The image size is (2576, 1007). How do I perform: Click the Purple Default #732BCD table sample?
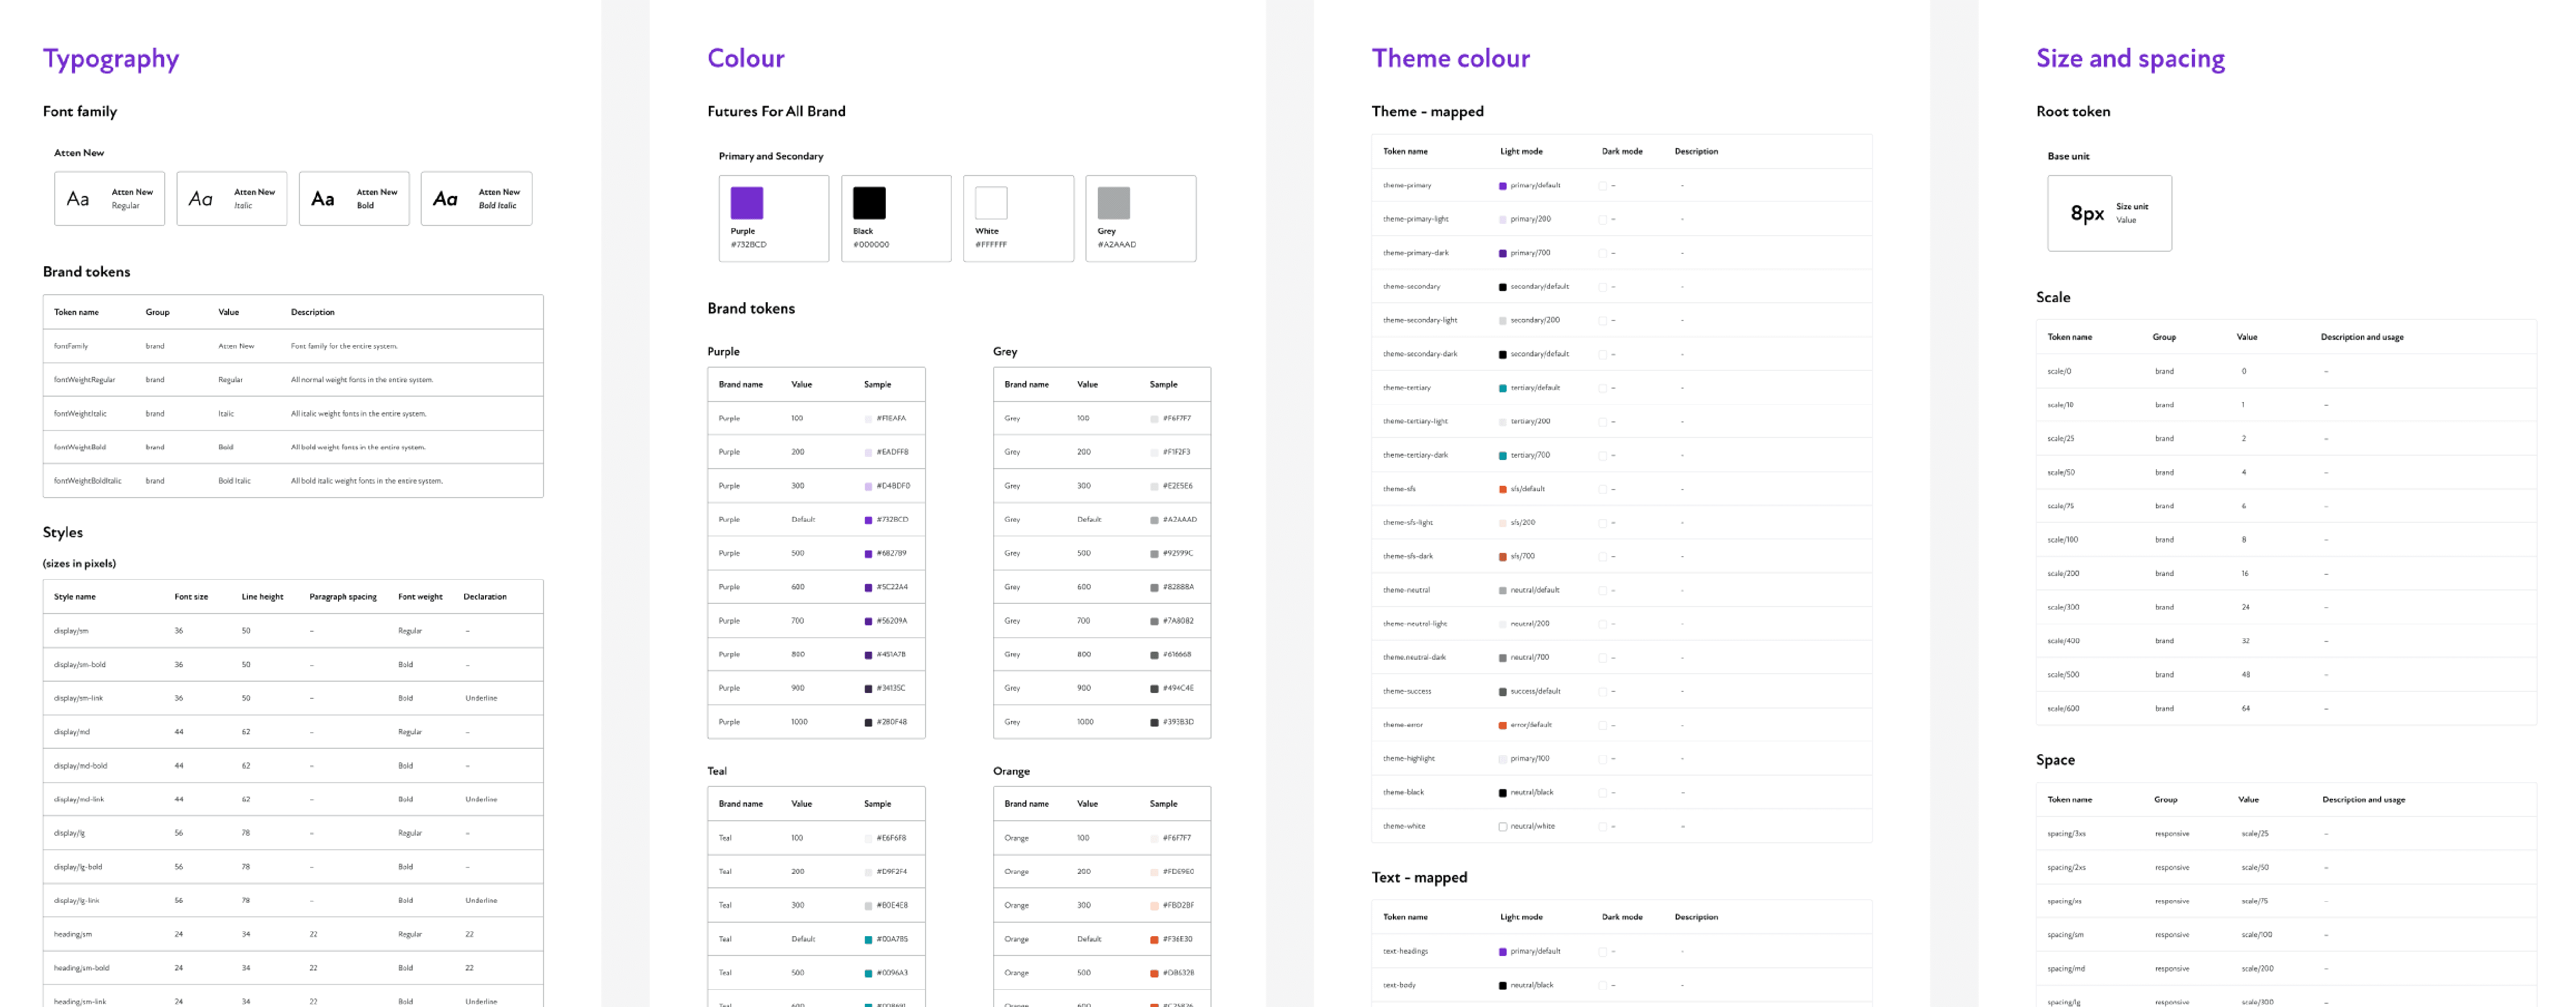coord(868,520)
